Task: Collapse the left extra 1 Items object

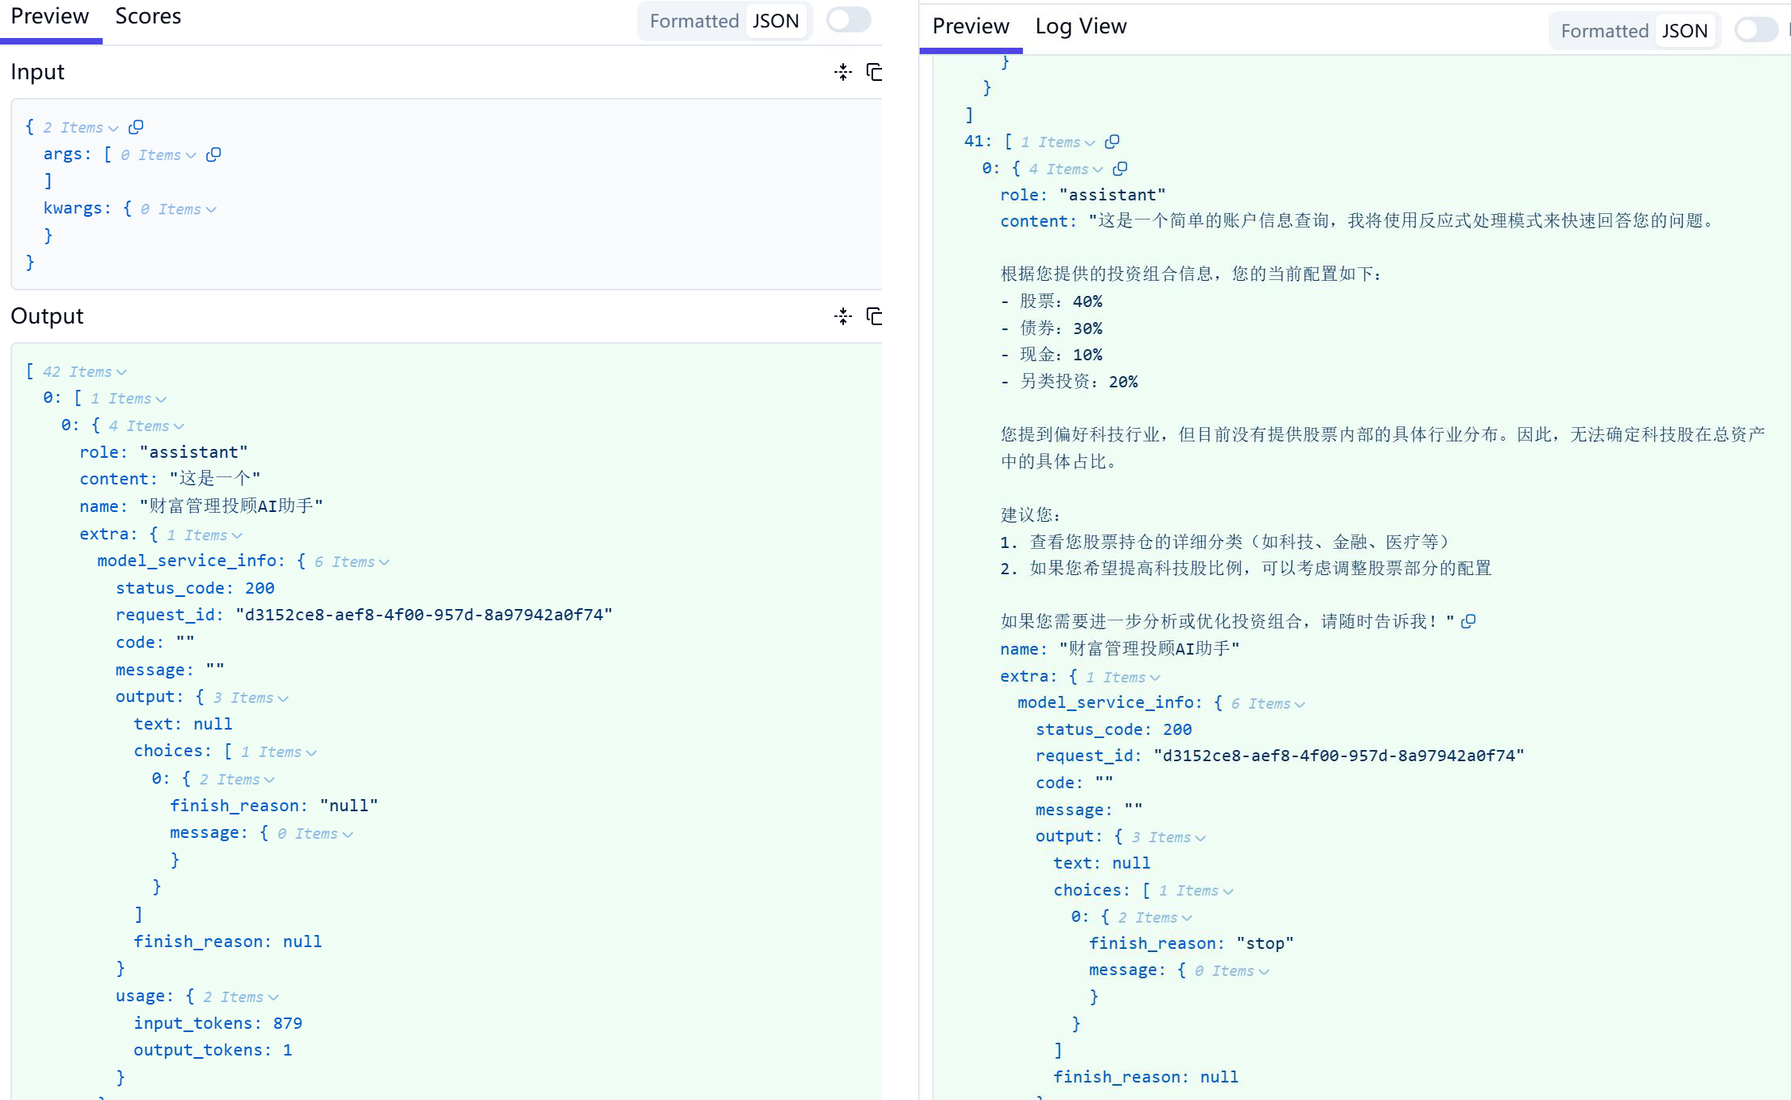Action: point(236,535)
